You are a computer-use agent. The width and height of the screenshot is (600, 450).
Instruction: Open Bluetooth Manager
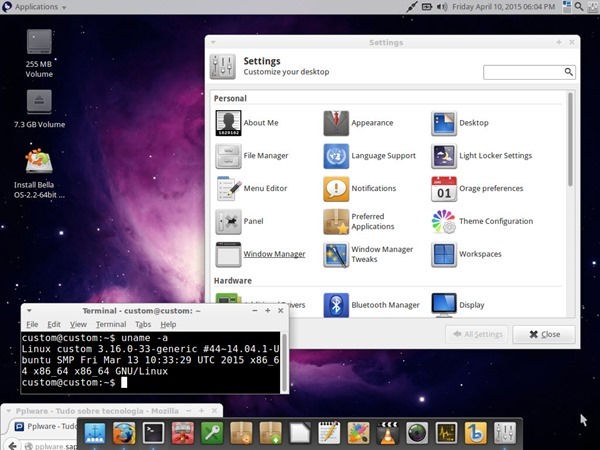click(371, 305)
